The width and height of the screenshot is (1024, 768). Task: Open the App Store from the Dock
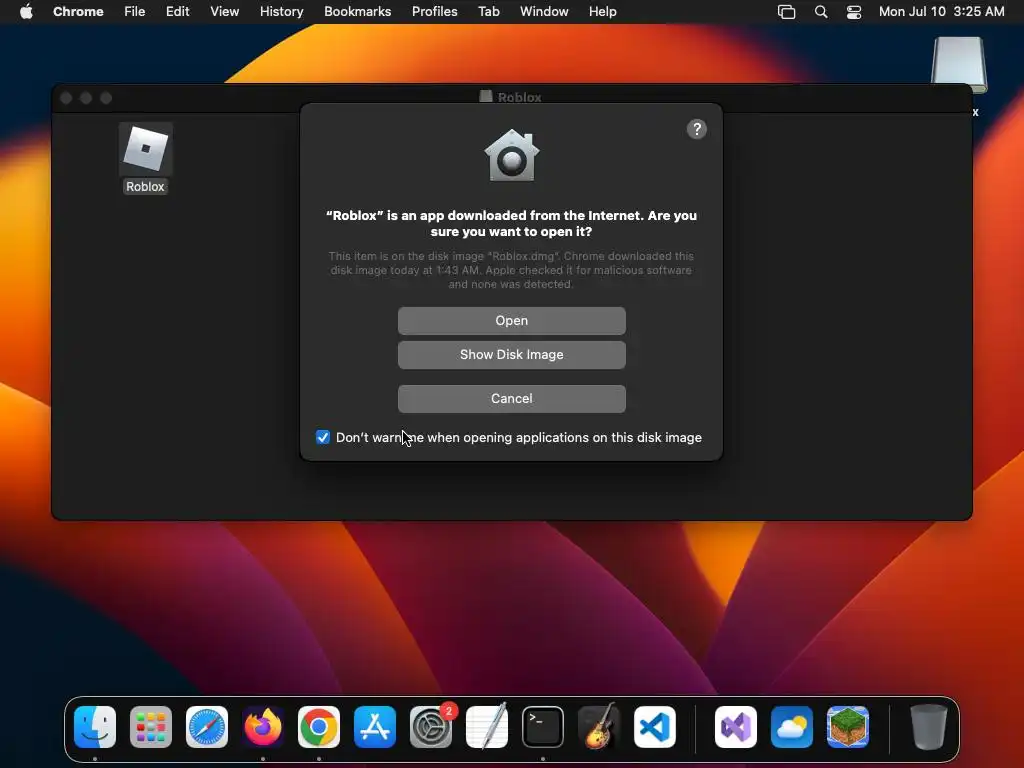(x=375, y=727)
